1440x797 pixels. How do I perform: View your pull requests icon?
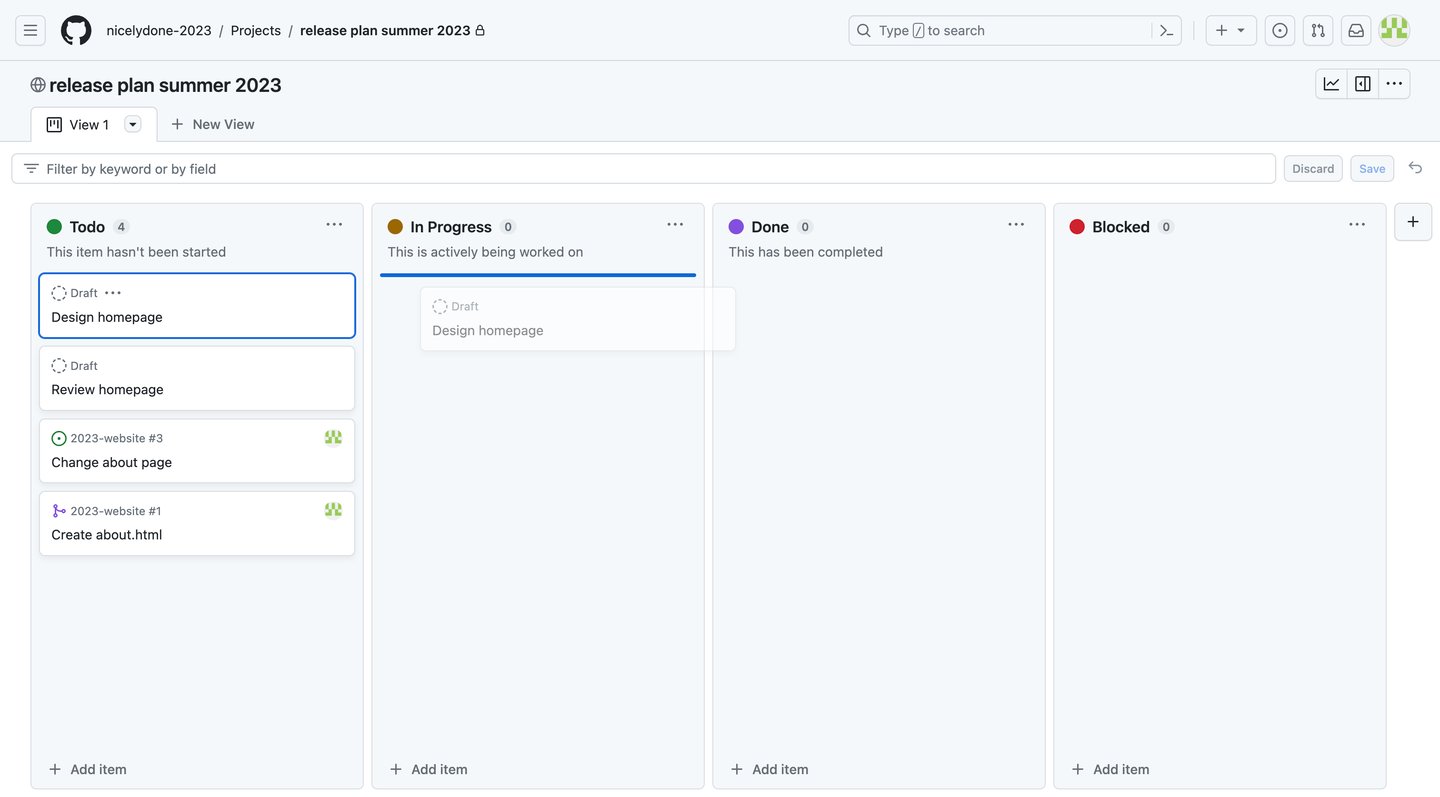(1317, 30)
